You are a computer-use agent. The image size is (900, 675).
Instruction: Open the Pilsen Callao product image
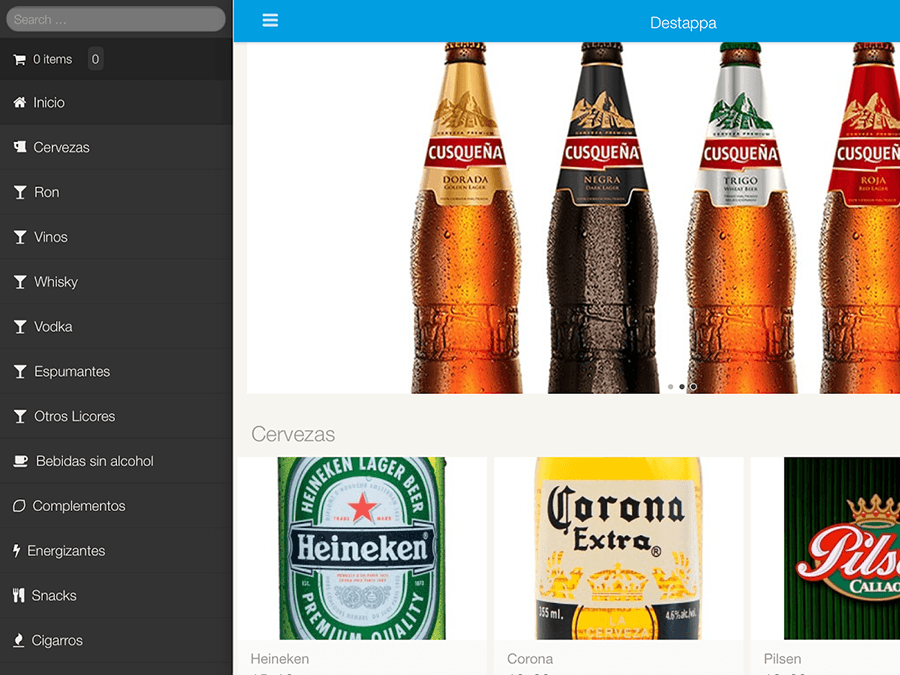(x=825, y=548)
